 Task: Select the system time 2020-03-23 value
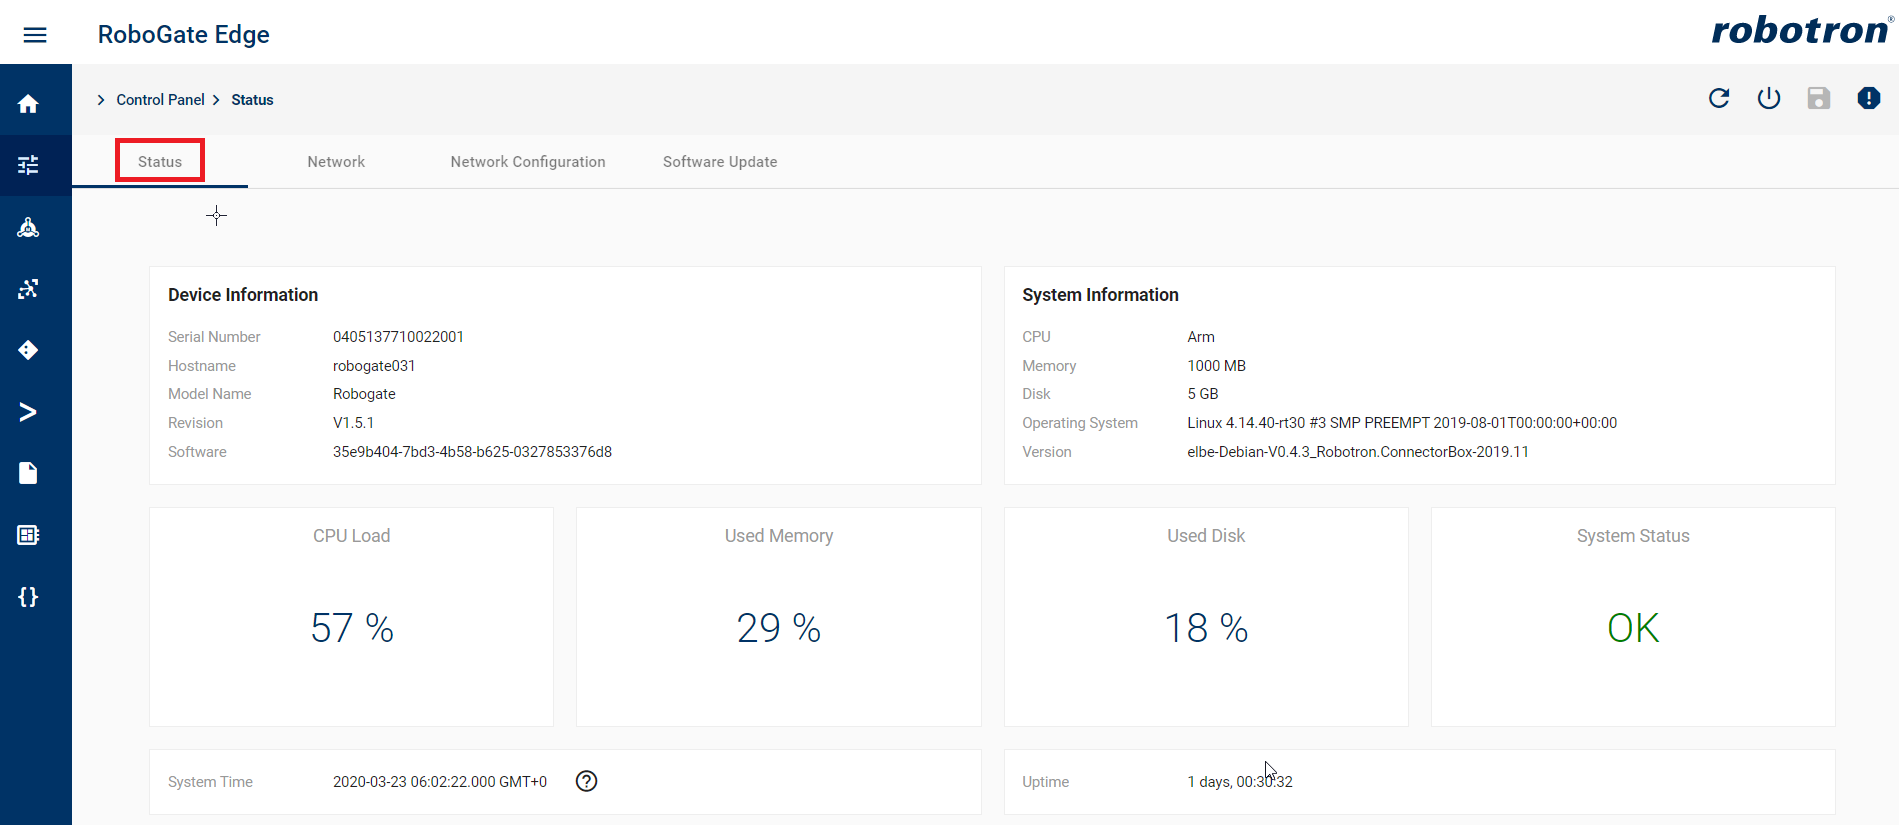440,782
